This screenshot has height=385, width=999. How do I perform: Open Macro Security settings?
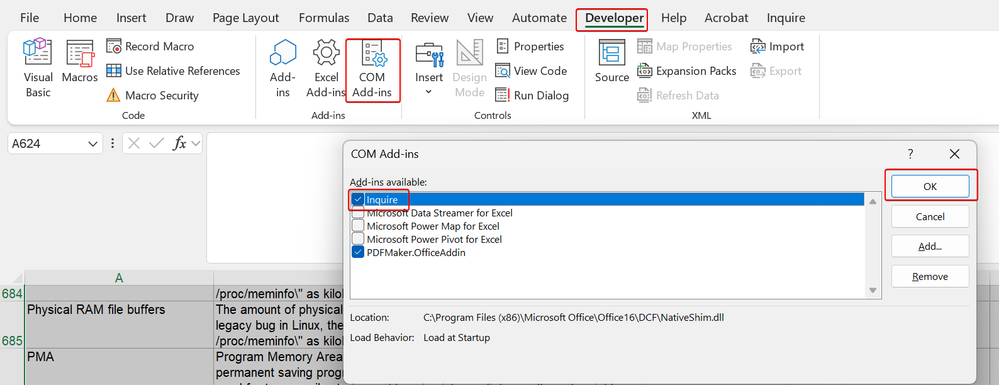[x=153, y=96]
